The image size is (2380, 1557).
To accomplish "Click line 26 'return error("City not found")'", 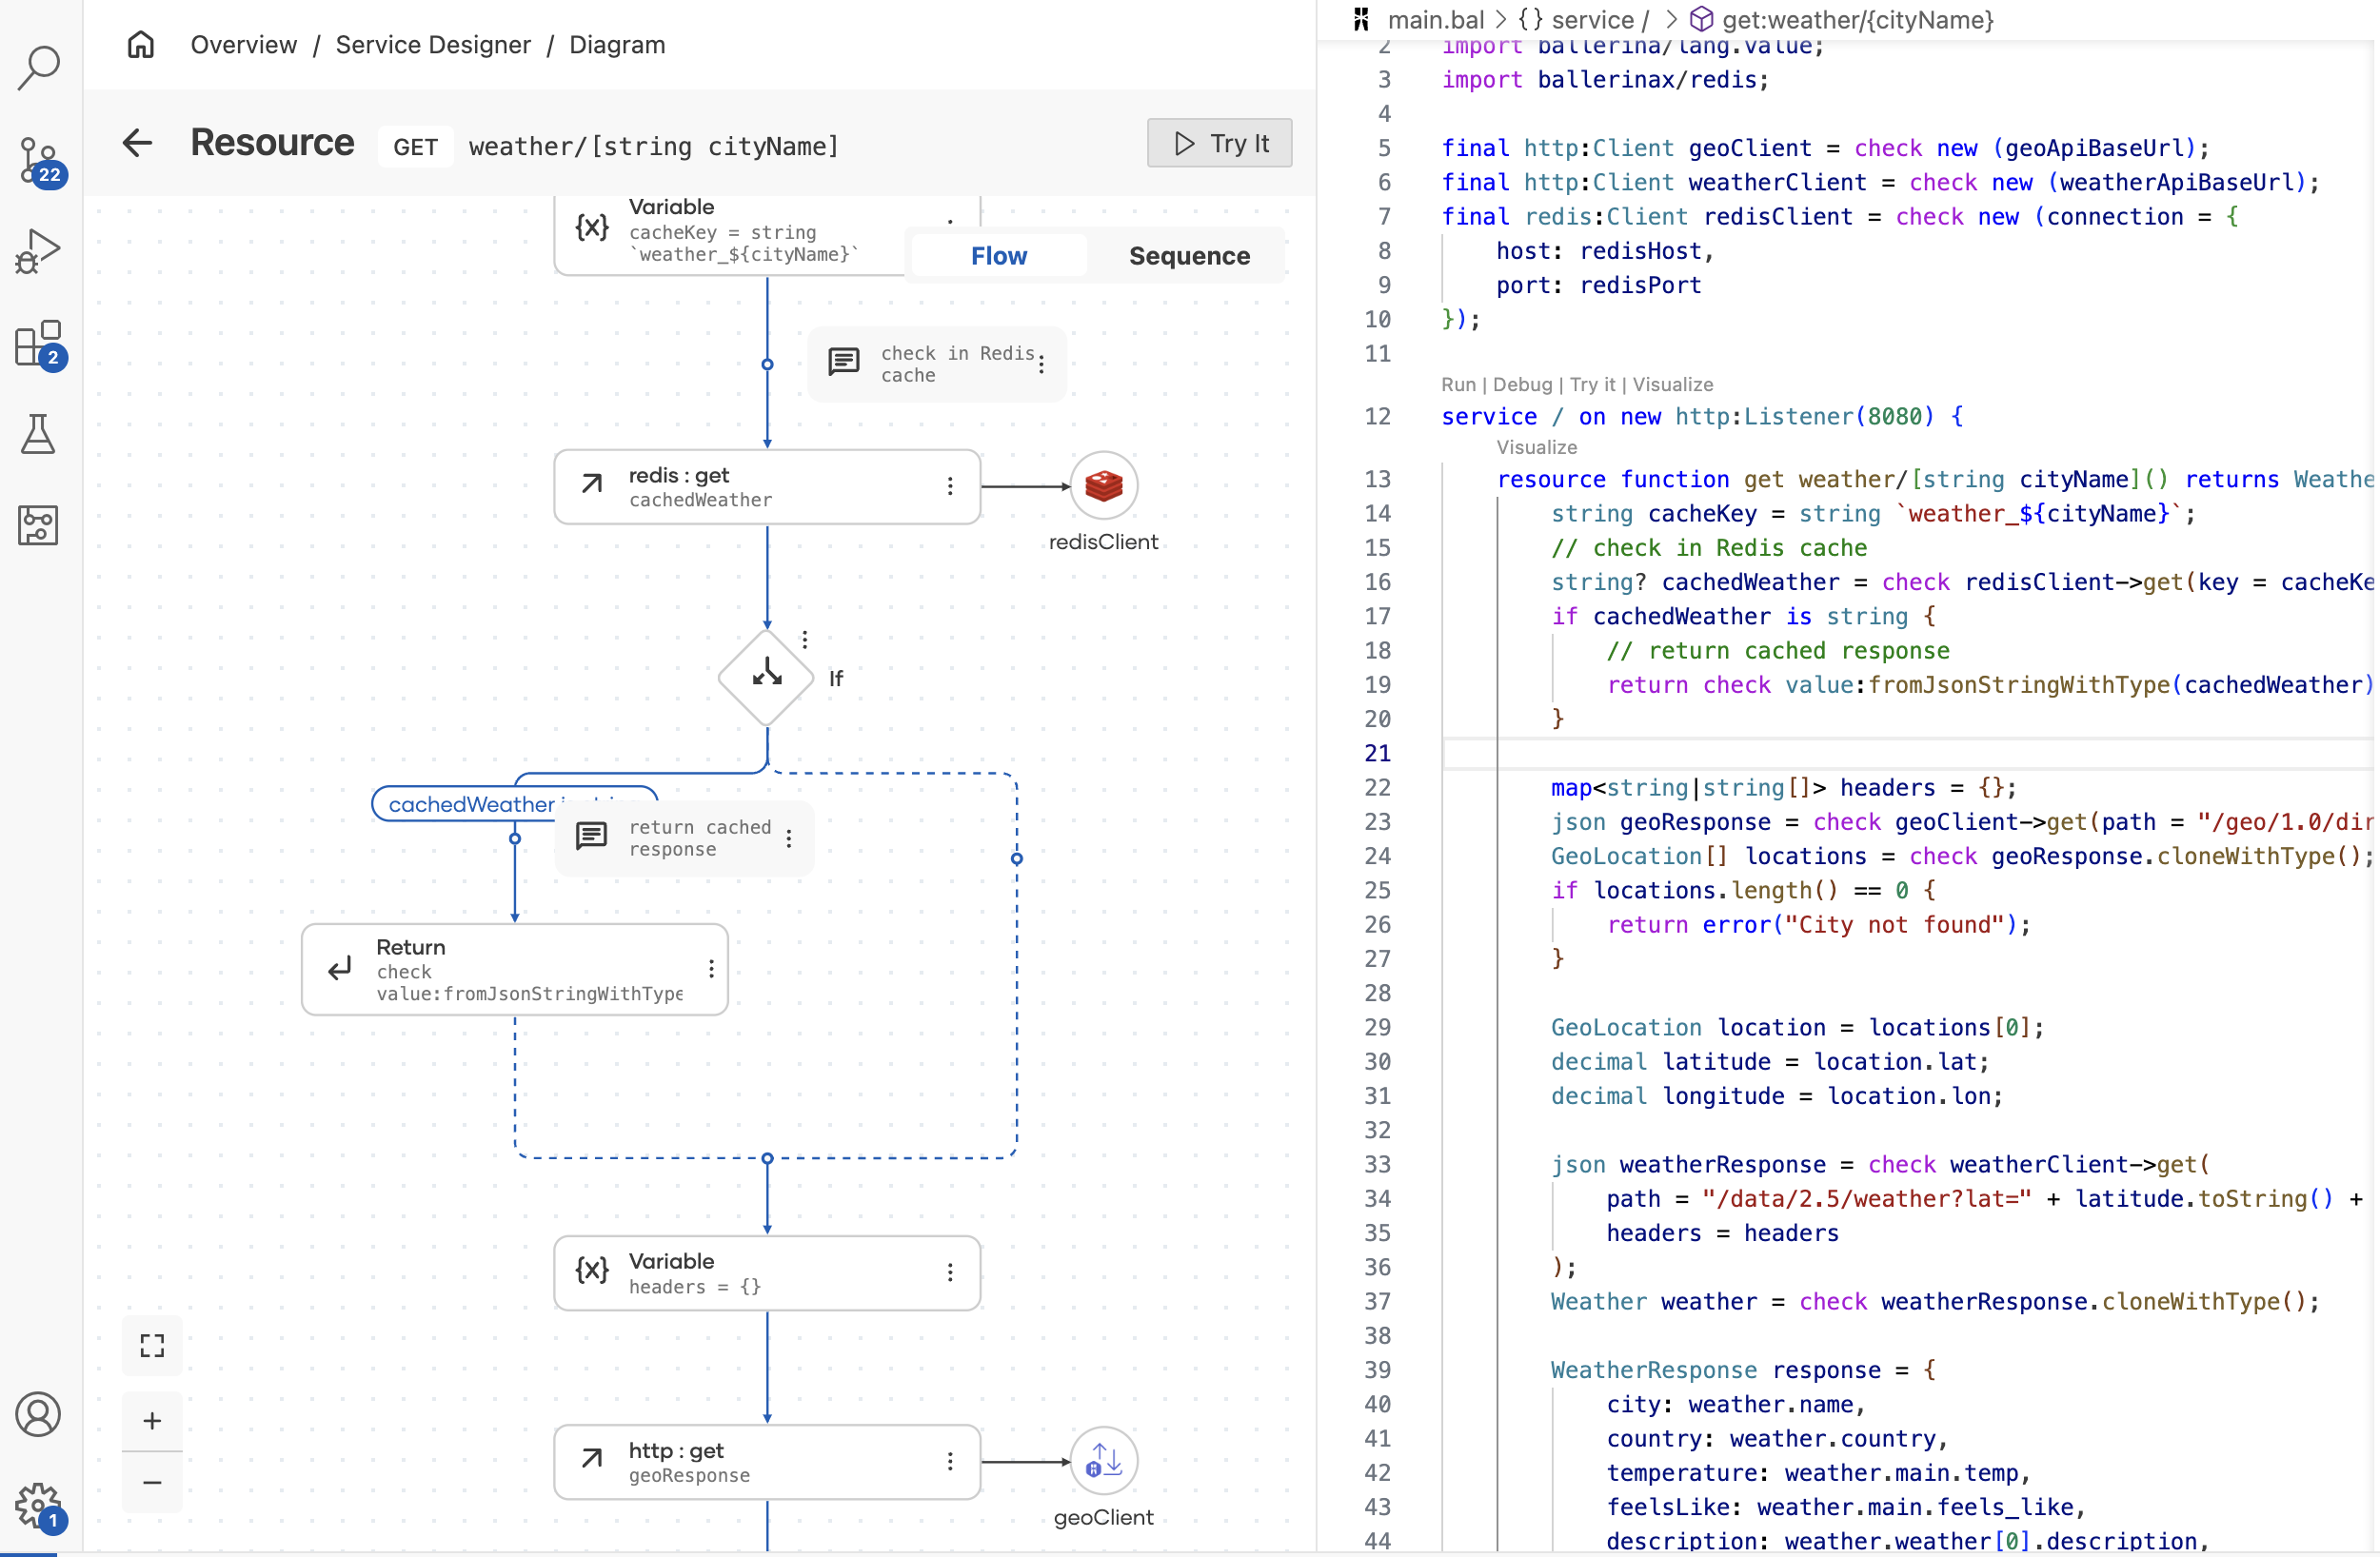I will pyautogui.click(x=1818, y=924).
